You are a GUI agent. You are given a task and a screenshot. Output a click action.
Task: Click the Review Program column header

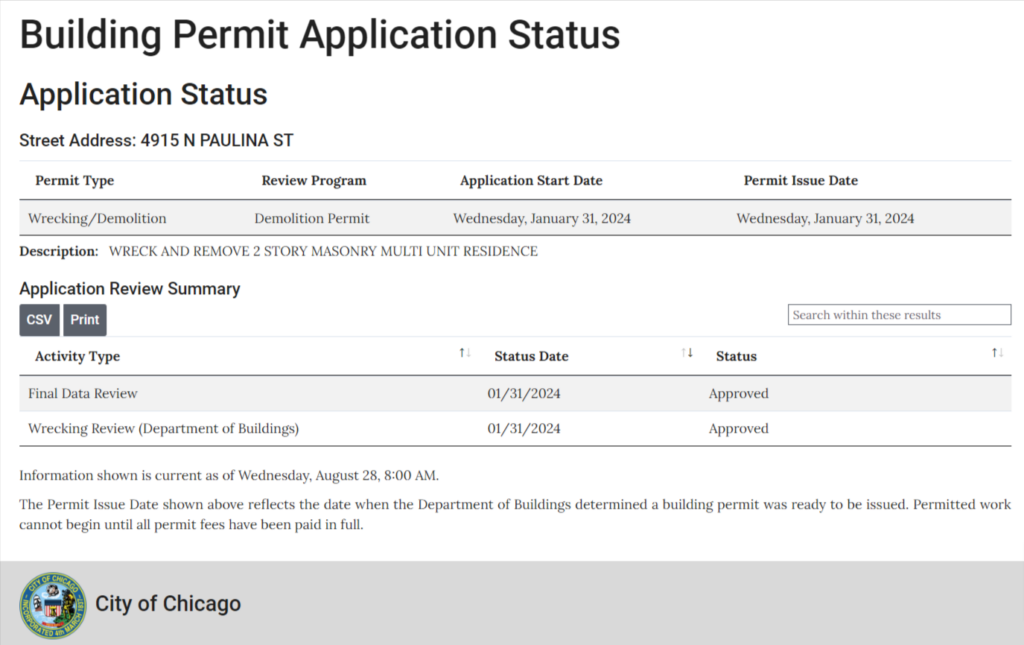click(314, 181)
